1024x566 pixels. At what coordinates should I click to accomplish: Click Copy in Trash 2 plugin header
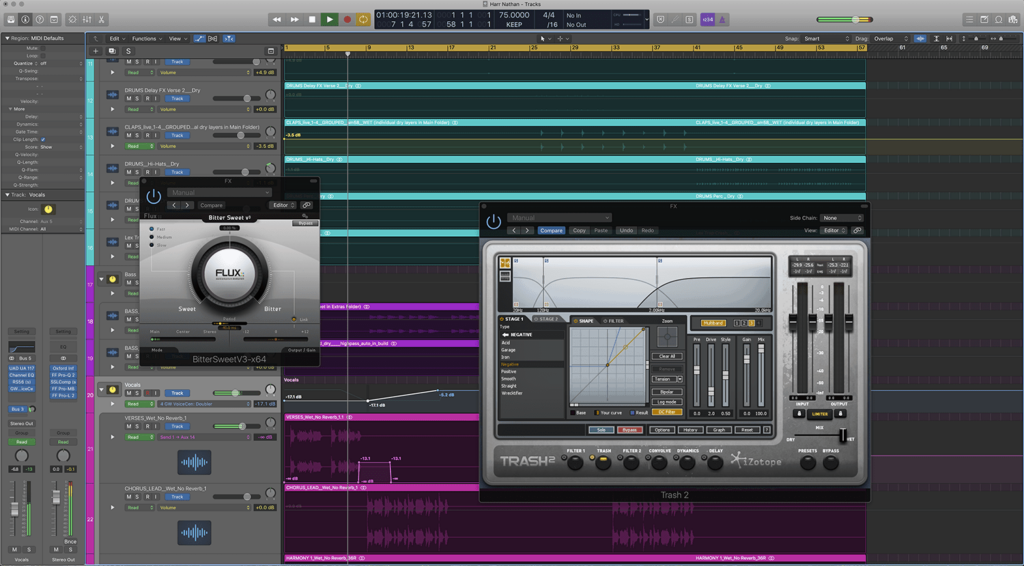[579, 230]
